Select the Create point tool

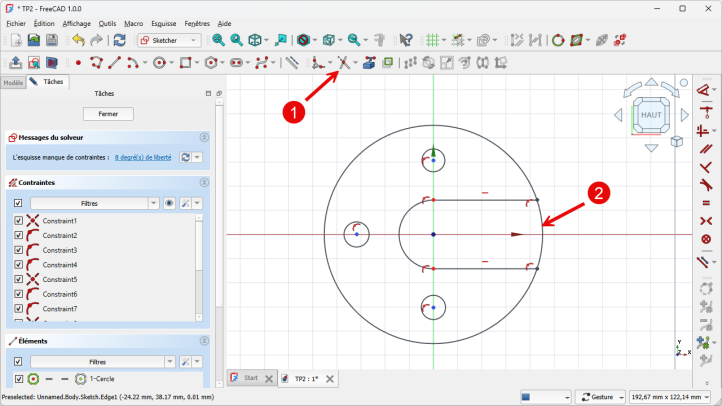(78, 62)
